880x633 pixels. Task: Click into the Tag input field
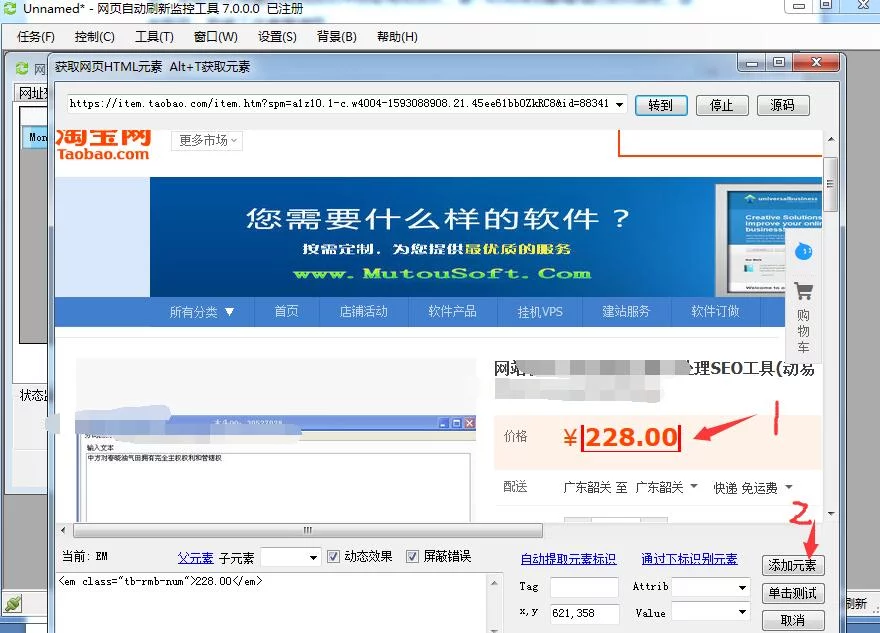click(x=584, y=587)
